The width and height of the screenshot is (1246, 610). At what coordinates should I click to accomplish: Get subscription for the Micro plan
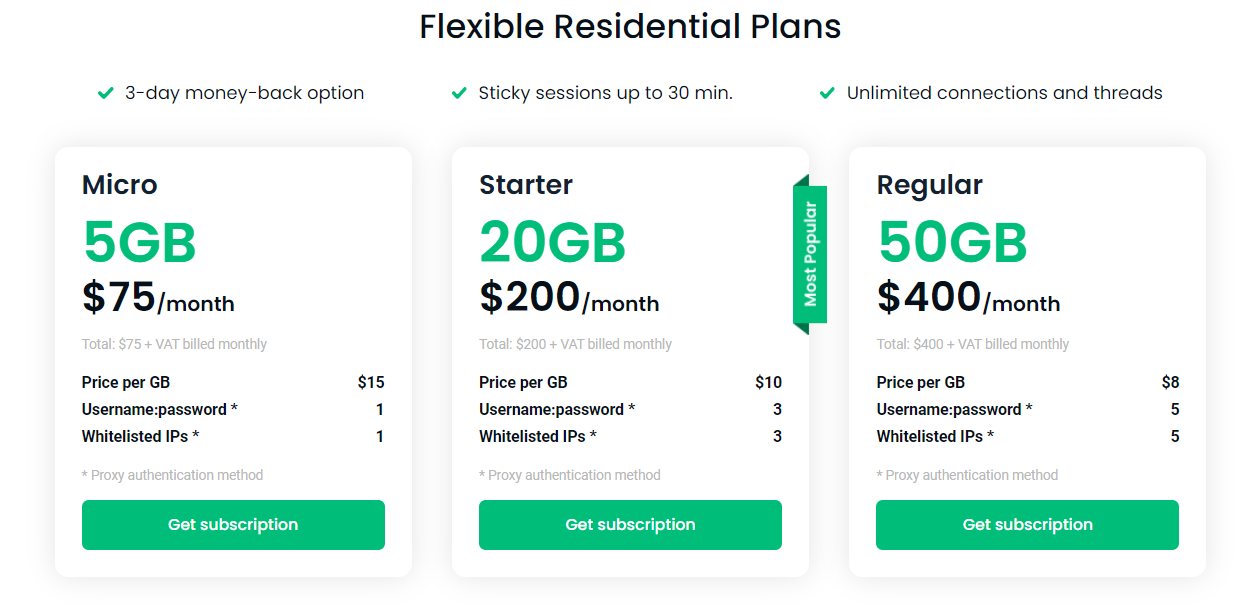(x=233, y=525)
